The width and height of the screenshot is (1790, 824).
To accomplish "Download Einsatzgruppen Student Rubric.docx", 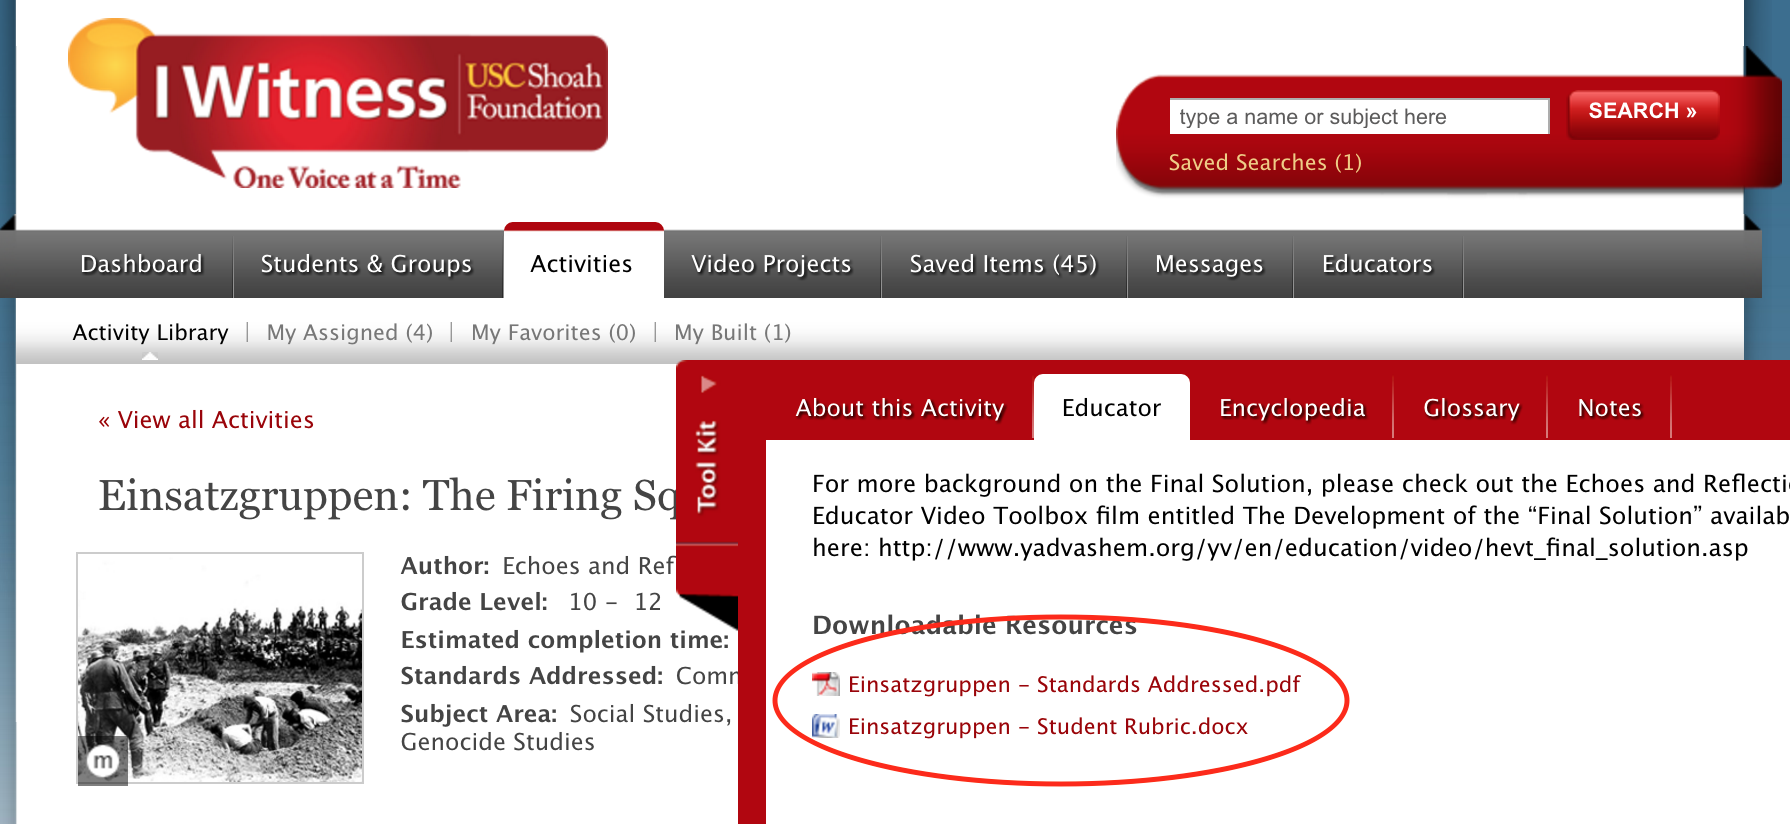I will tap(1048, 726).
